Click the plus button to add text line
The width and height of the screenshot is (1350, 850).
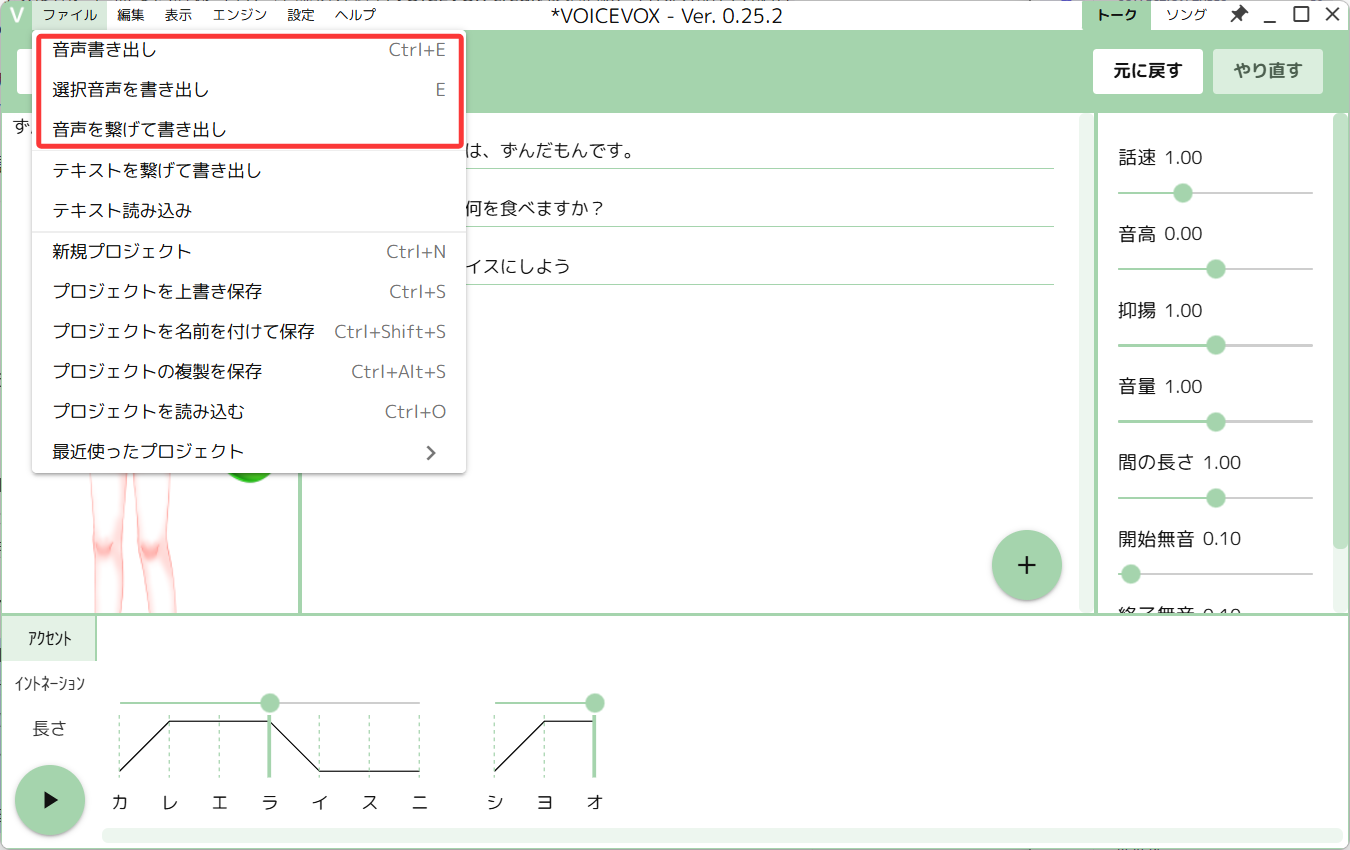(x=1026, y=565)
